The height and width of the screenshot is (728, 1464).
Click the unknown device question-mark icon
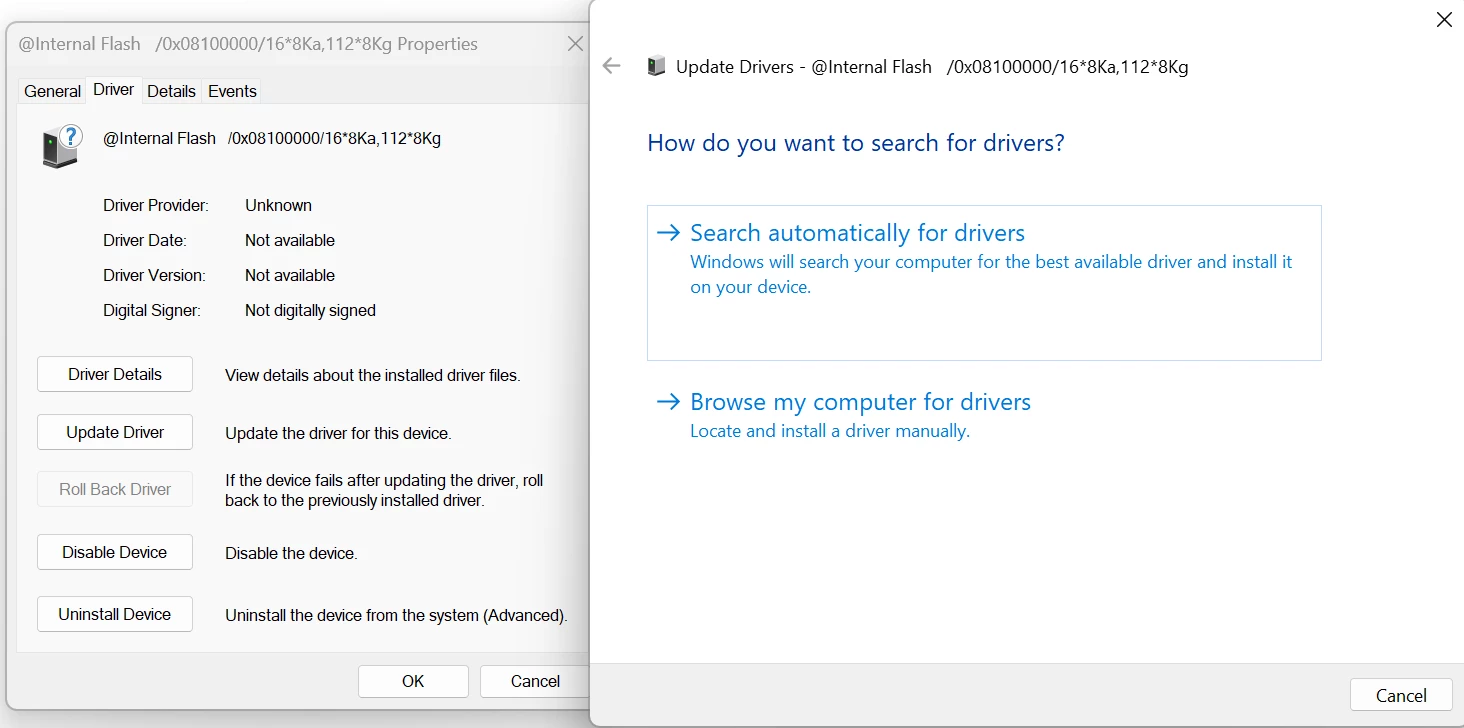(62, 146)
